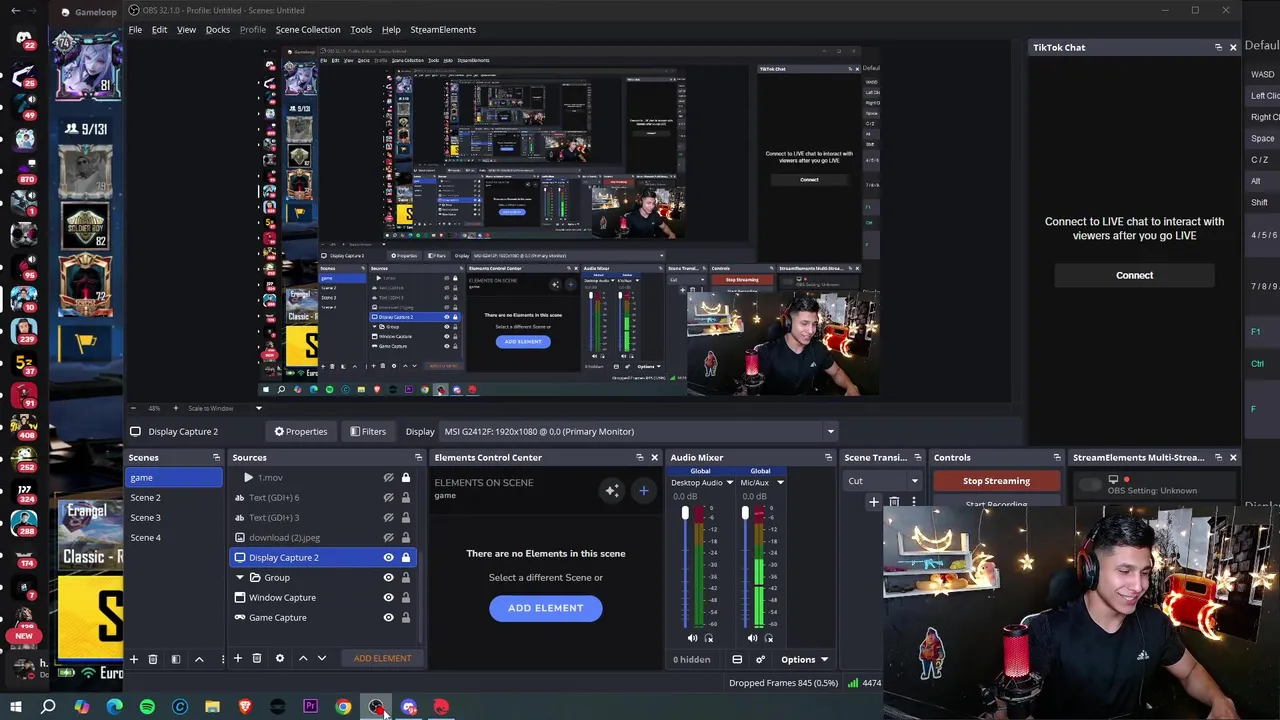Open the Audio Mixer Options dropdown
1280x720 pixels.
coord(804,659)
